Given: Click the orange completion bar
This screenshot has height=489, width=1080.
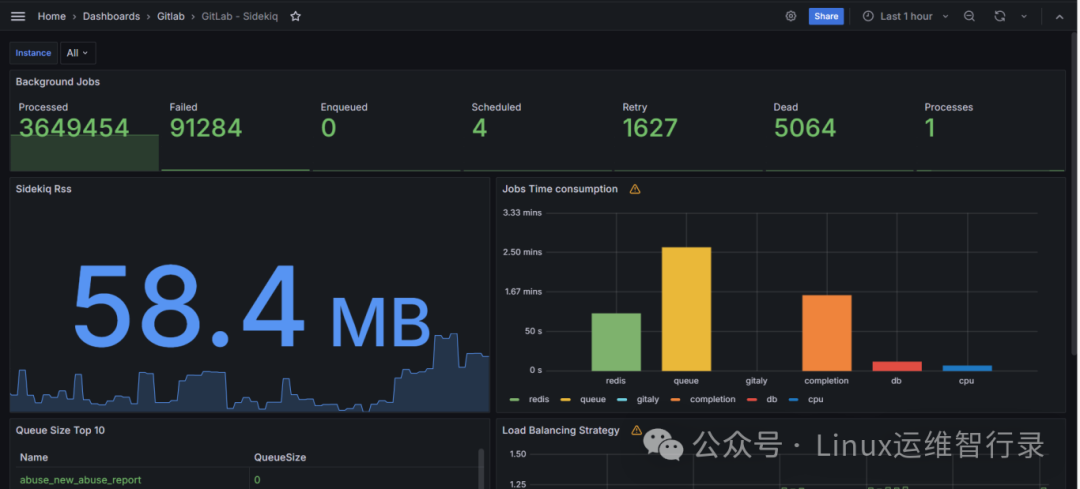Looking at the screenshot, I should (827, 333).
